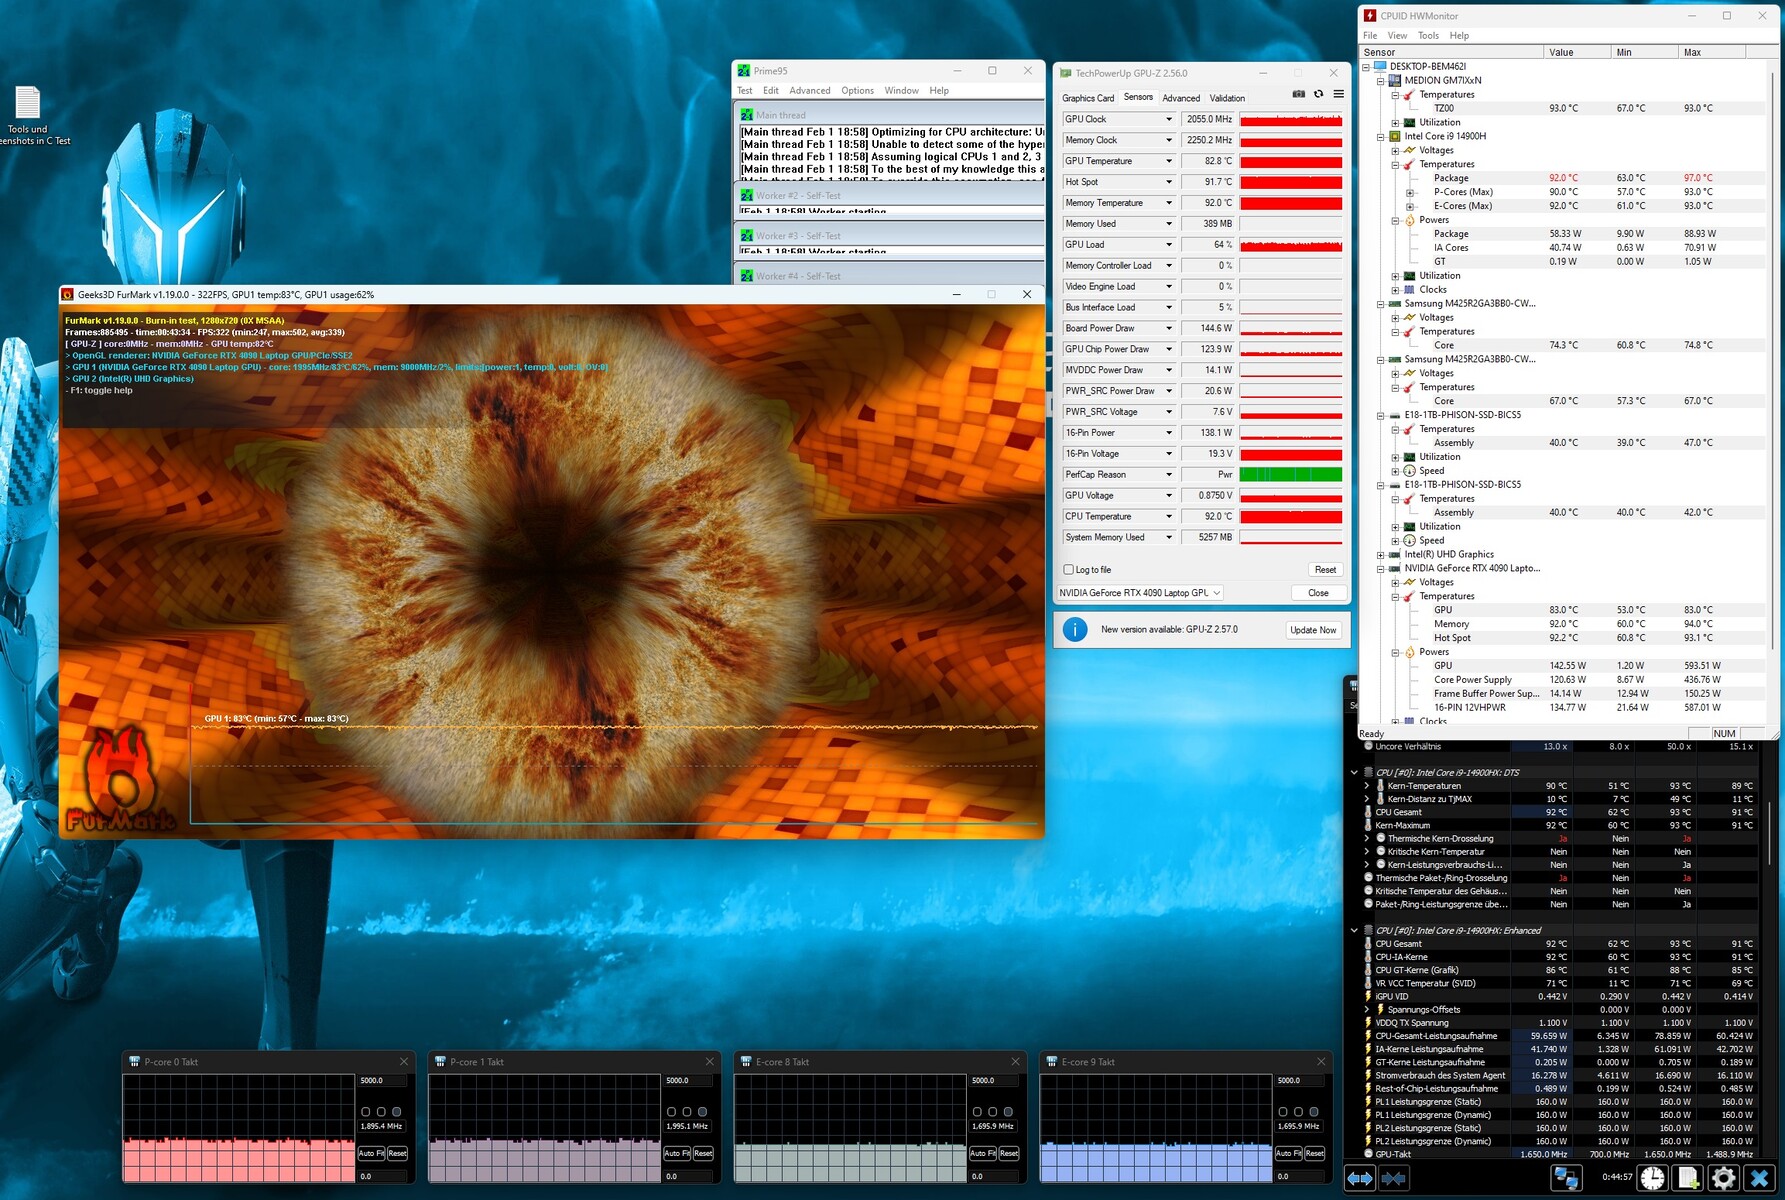The image size is (1785, 1200).
Task: Click the Update Now button in GPU-Z
Action: click(x=1313, y=630)
